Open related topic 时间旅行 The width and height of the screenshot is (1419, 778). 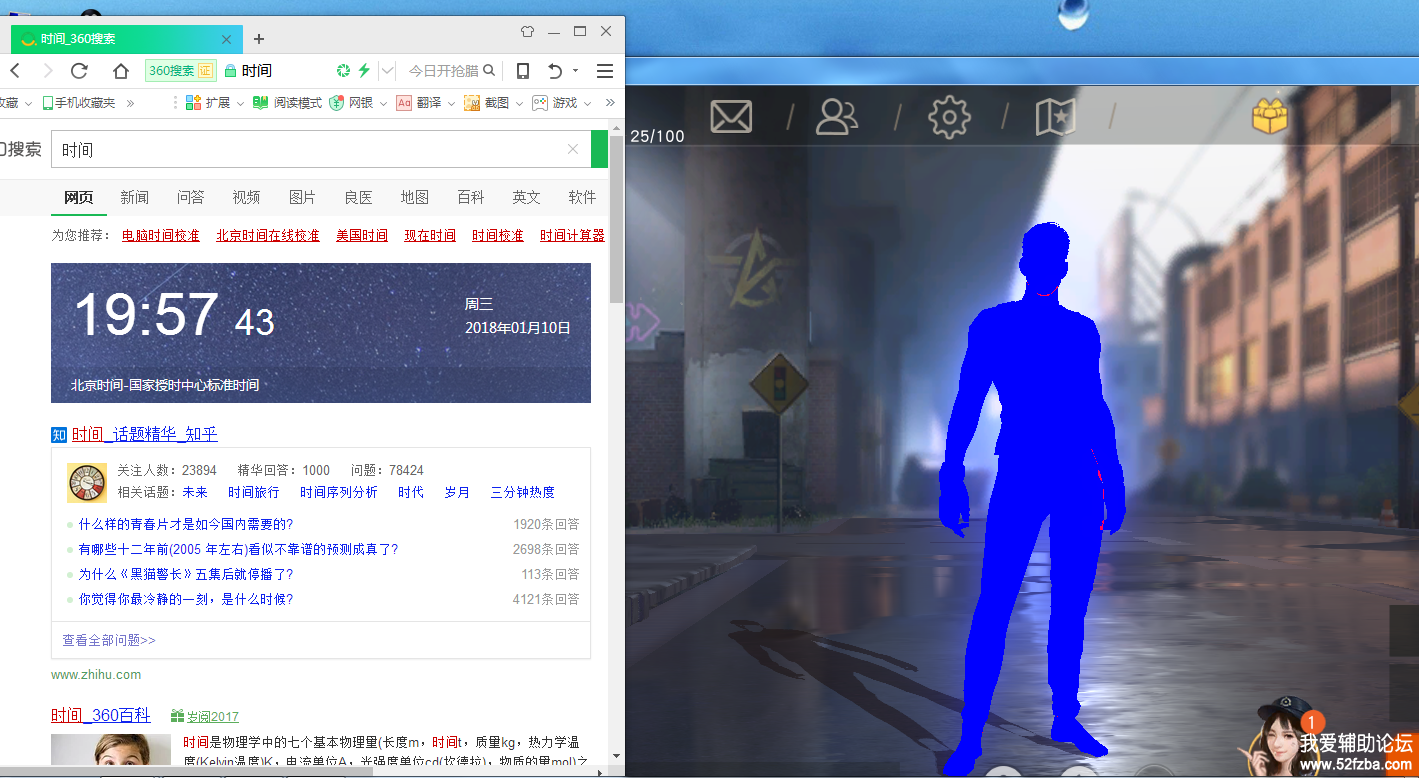254,492
